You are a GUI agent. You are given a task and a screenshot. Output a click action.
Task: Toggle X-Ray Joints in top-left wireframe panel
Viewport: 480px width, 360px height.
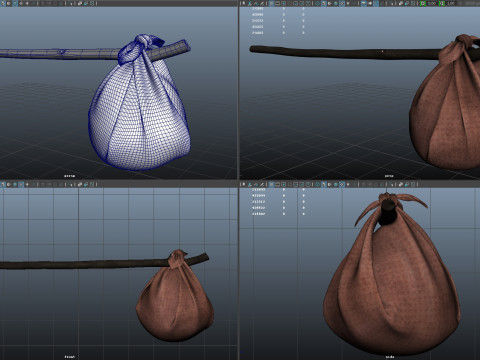click(x=92, y=3)
